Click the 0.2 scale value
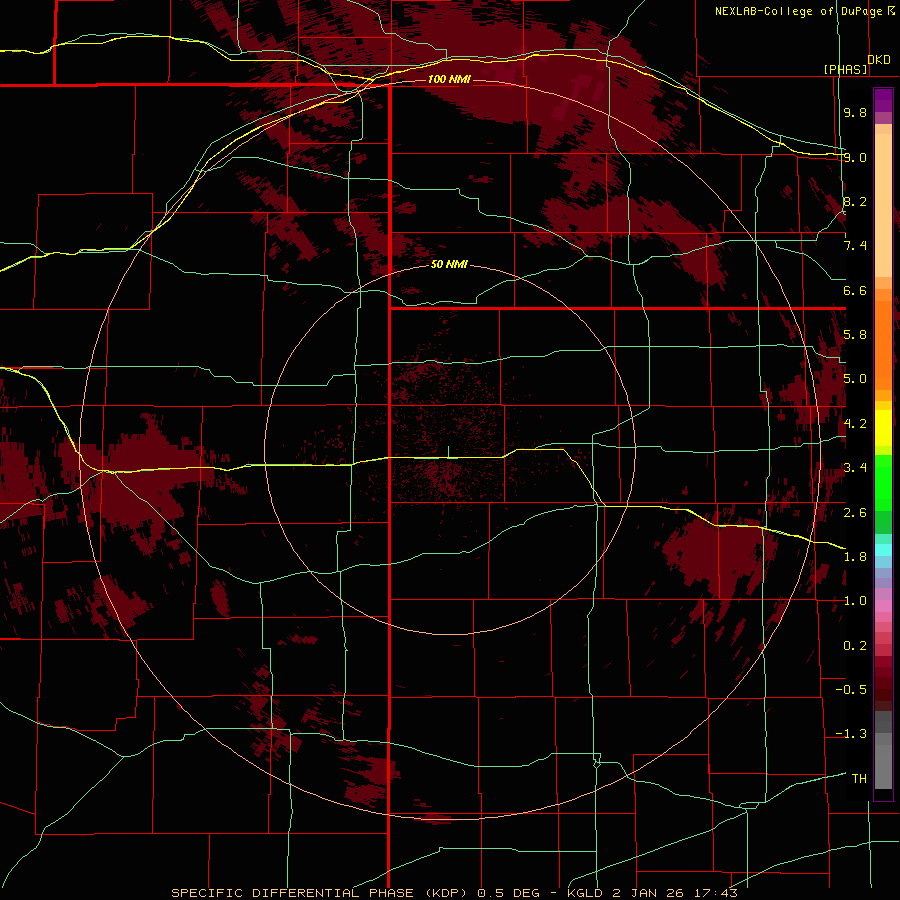Screen dimensions: 900x900 (855, 646)
